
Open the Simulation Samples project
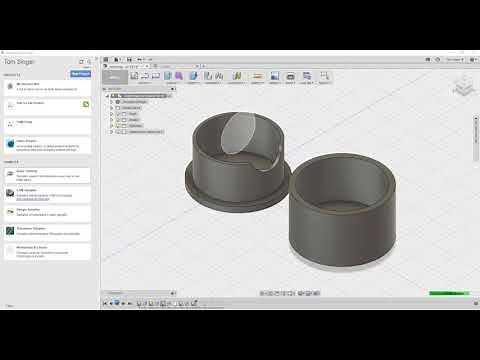click(47, 233)
